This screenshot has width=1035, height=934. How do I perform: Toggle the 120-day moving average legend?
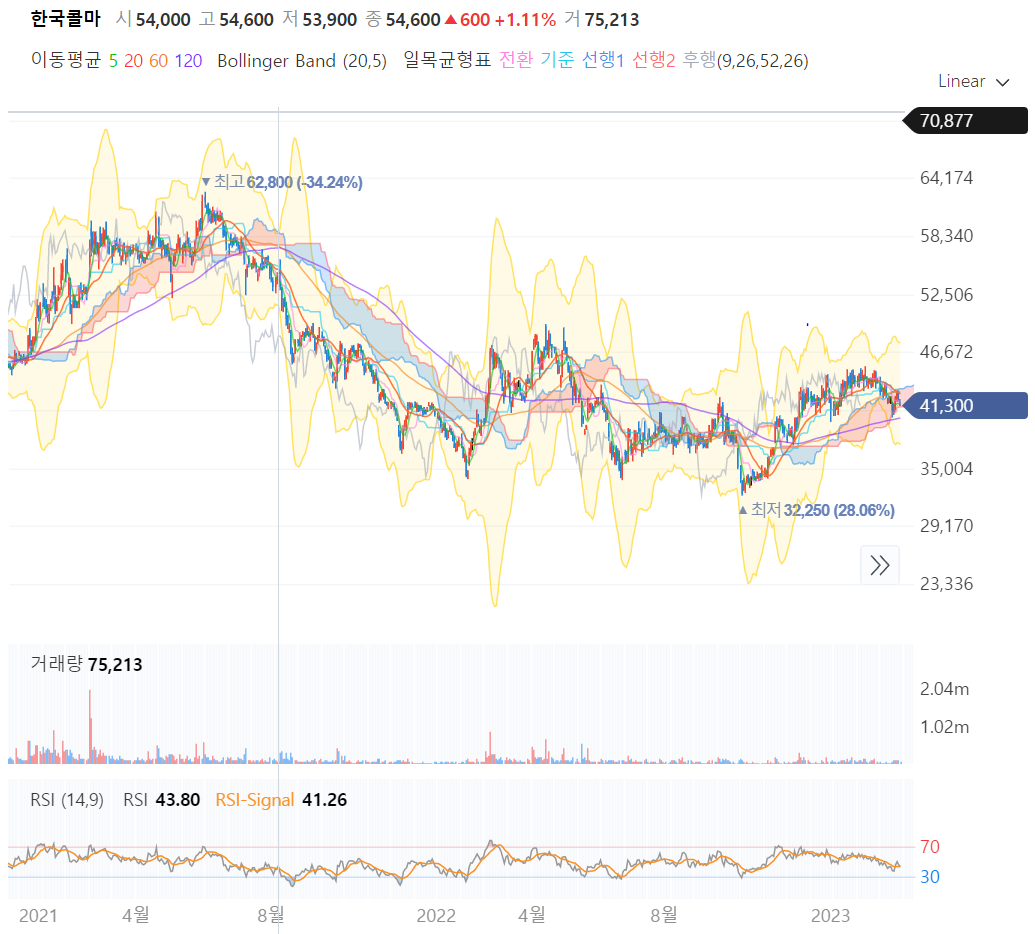[188, 61]
